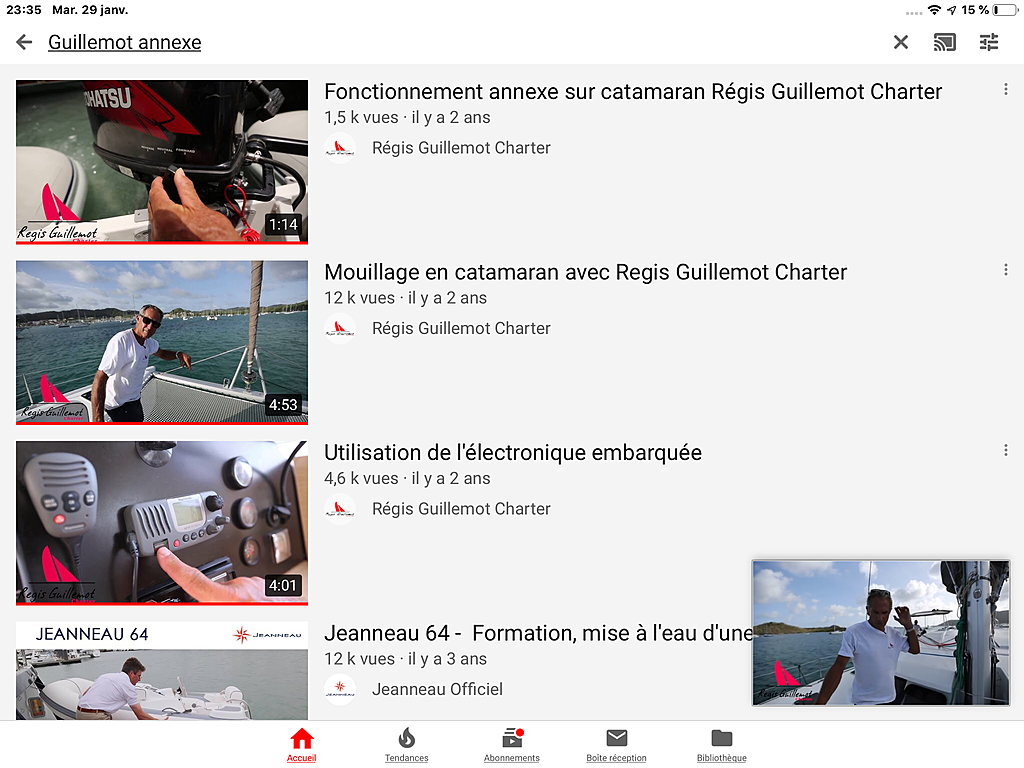Tap the 23:35 clock in status bar
The height and width of the screenshot is (768, 1024).
(x=24, y=10)
